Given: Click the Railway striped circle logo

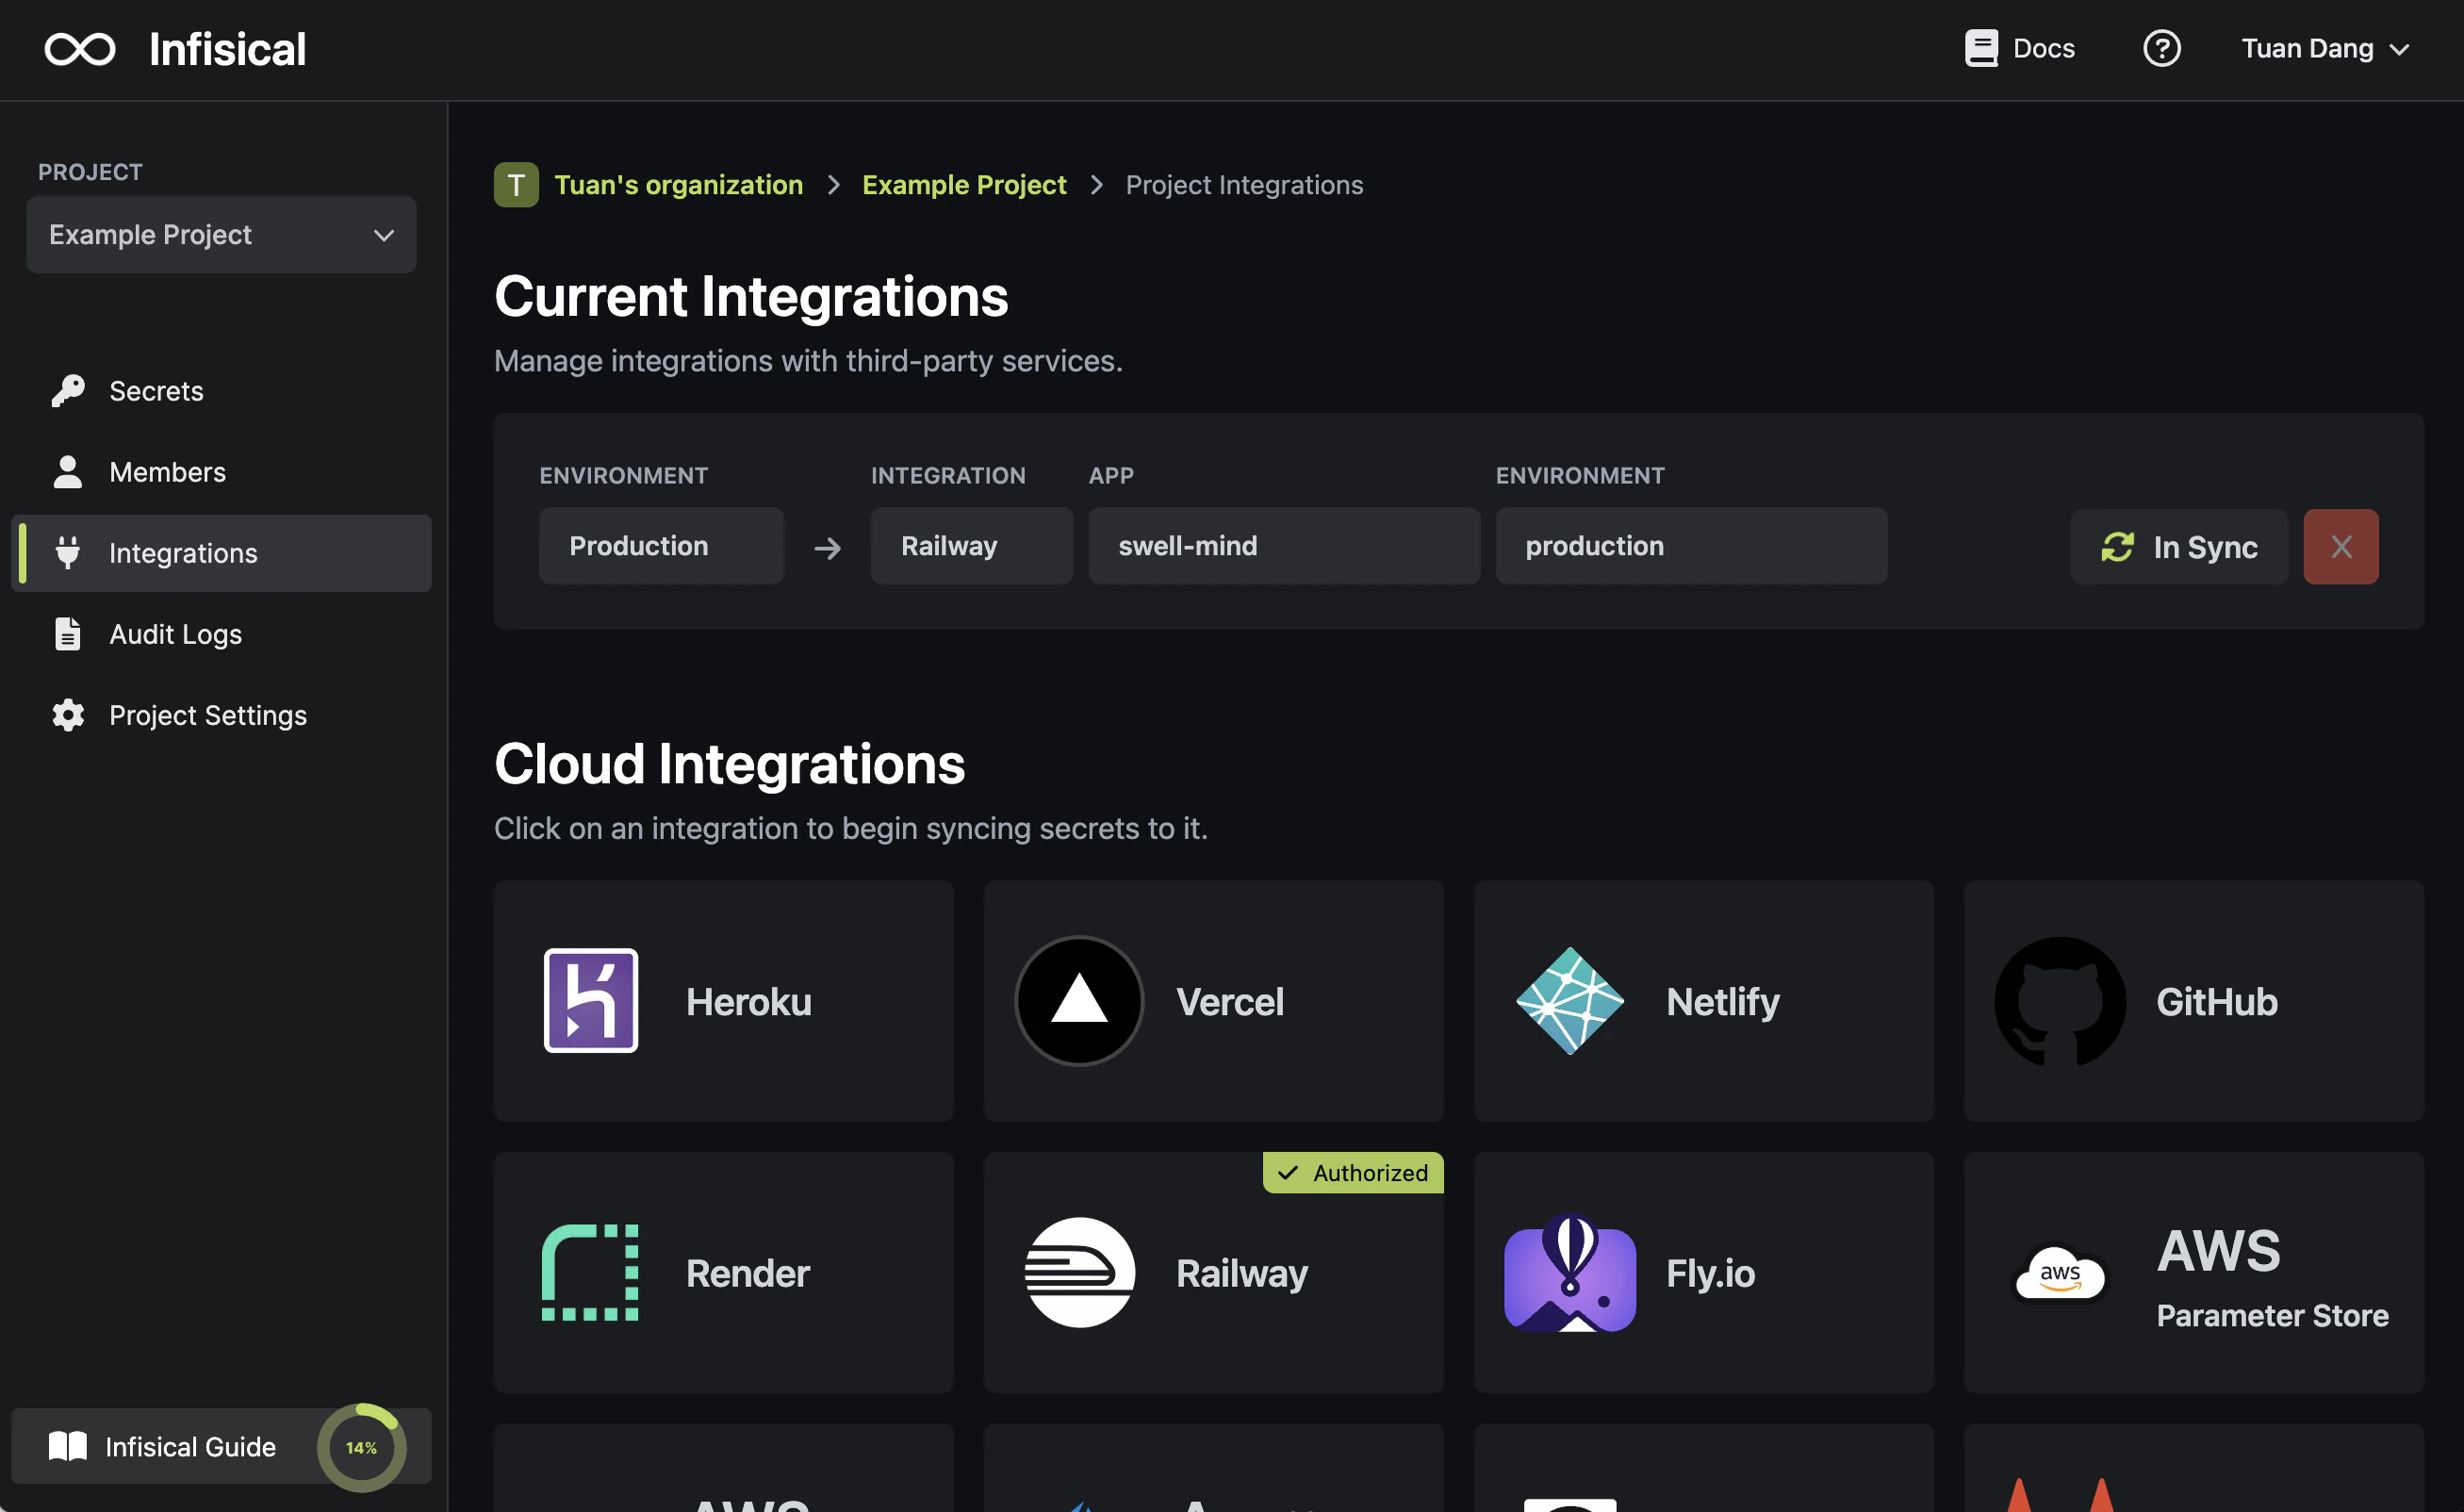Looking at the screenshot, I should tap(1079, 1273).
